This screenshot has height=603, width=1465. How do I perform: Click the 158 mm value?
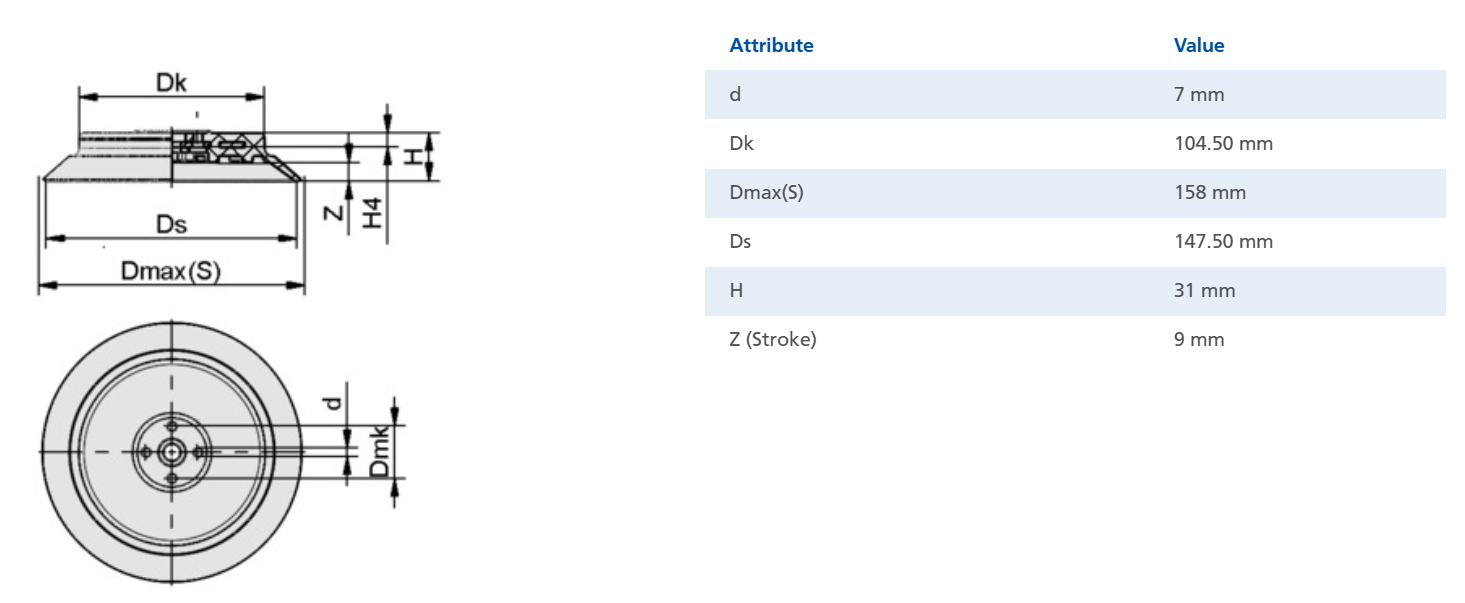pos(1210,192)
